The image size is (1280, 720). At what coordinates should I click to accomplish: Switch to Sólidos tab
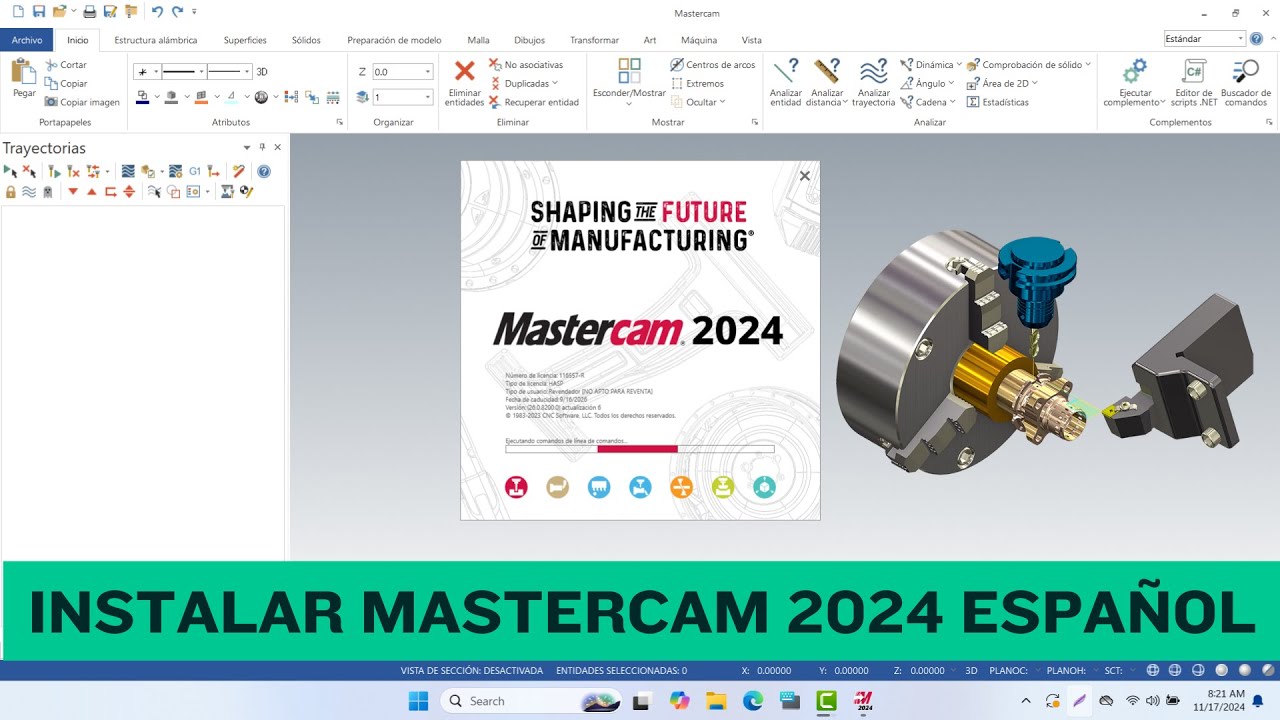point(306,40)
